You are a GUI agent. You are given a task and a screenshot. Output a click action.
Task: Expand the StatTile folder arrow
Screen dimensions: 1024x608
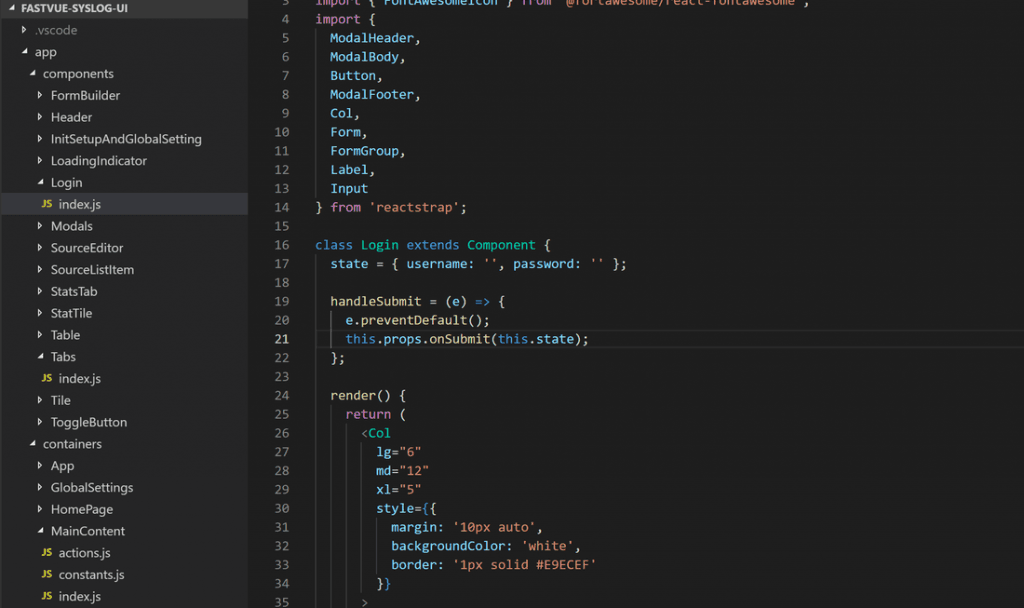40,313
